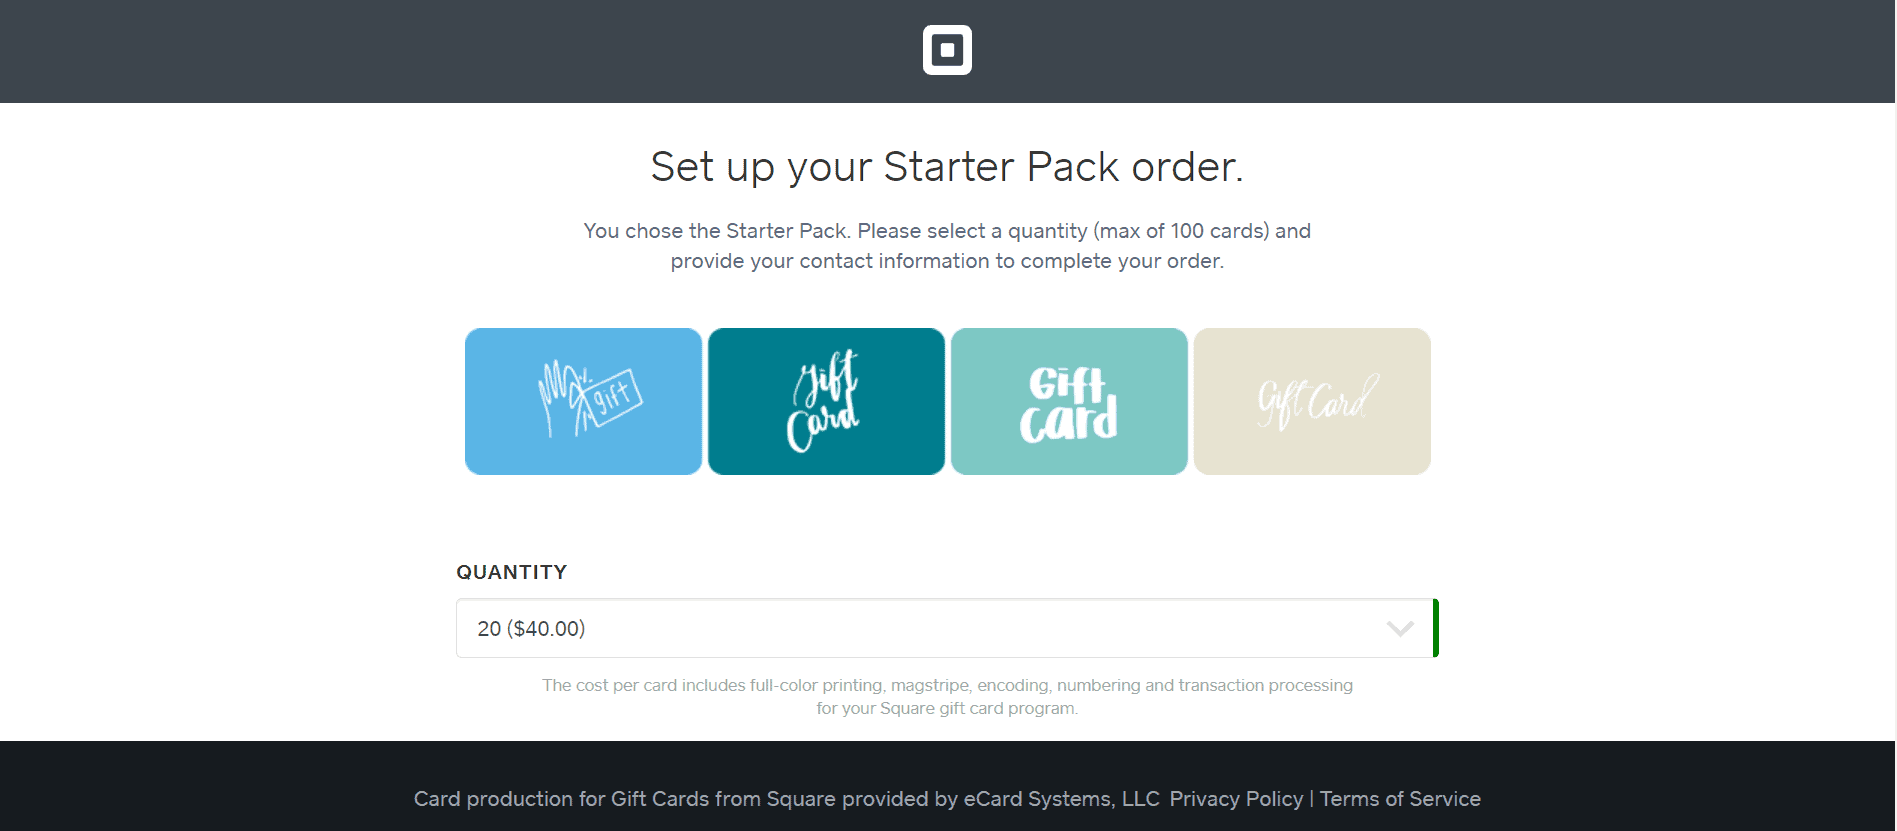Screen dimensions: 1897x831
Task: Click the bold white Gift Card lettering
Action: pos(1068,404)
